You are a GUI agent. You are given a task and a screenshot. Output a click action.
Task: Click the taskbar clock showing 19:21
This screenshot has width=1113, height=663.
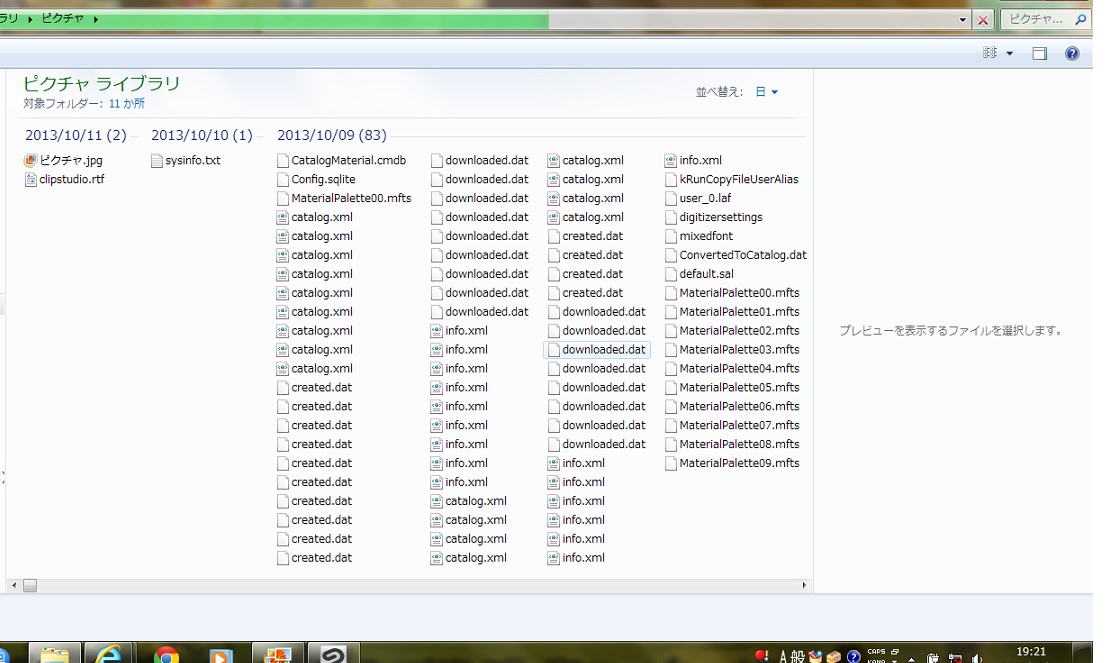pos(1031,653)
